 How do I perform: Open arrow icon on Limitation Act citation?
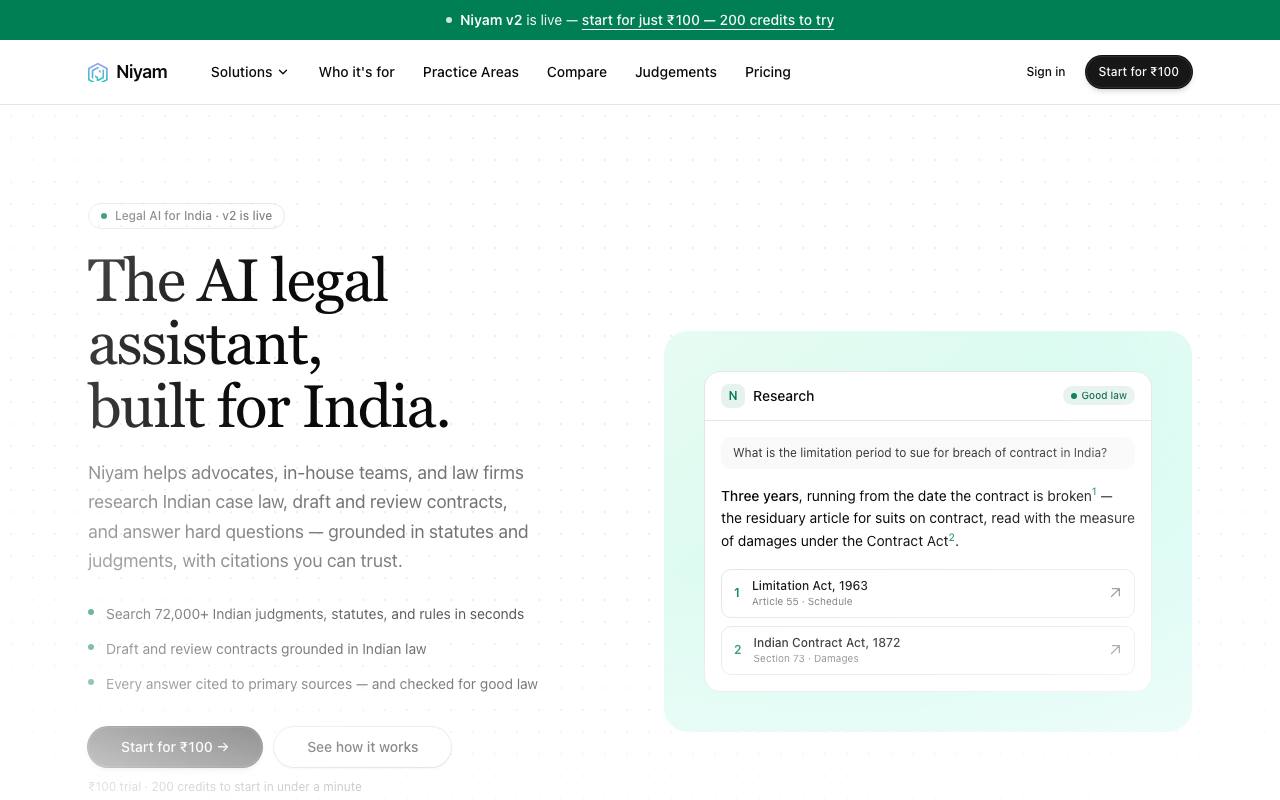click(1115, 593)
